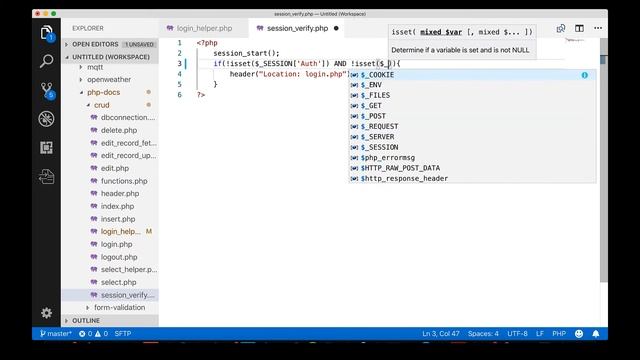Choose $HTTP_RAW_POST_DATA from suggestions

pyautogui.click(x=473, y=168)
